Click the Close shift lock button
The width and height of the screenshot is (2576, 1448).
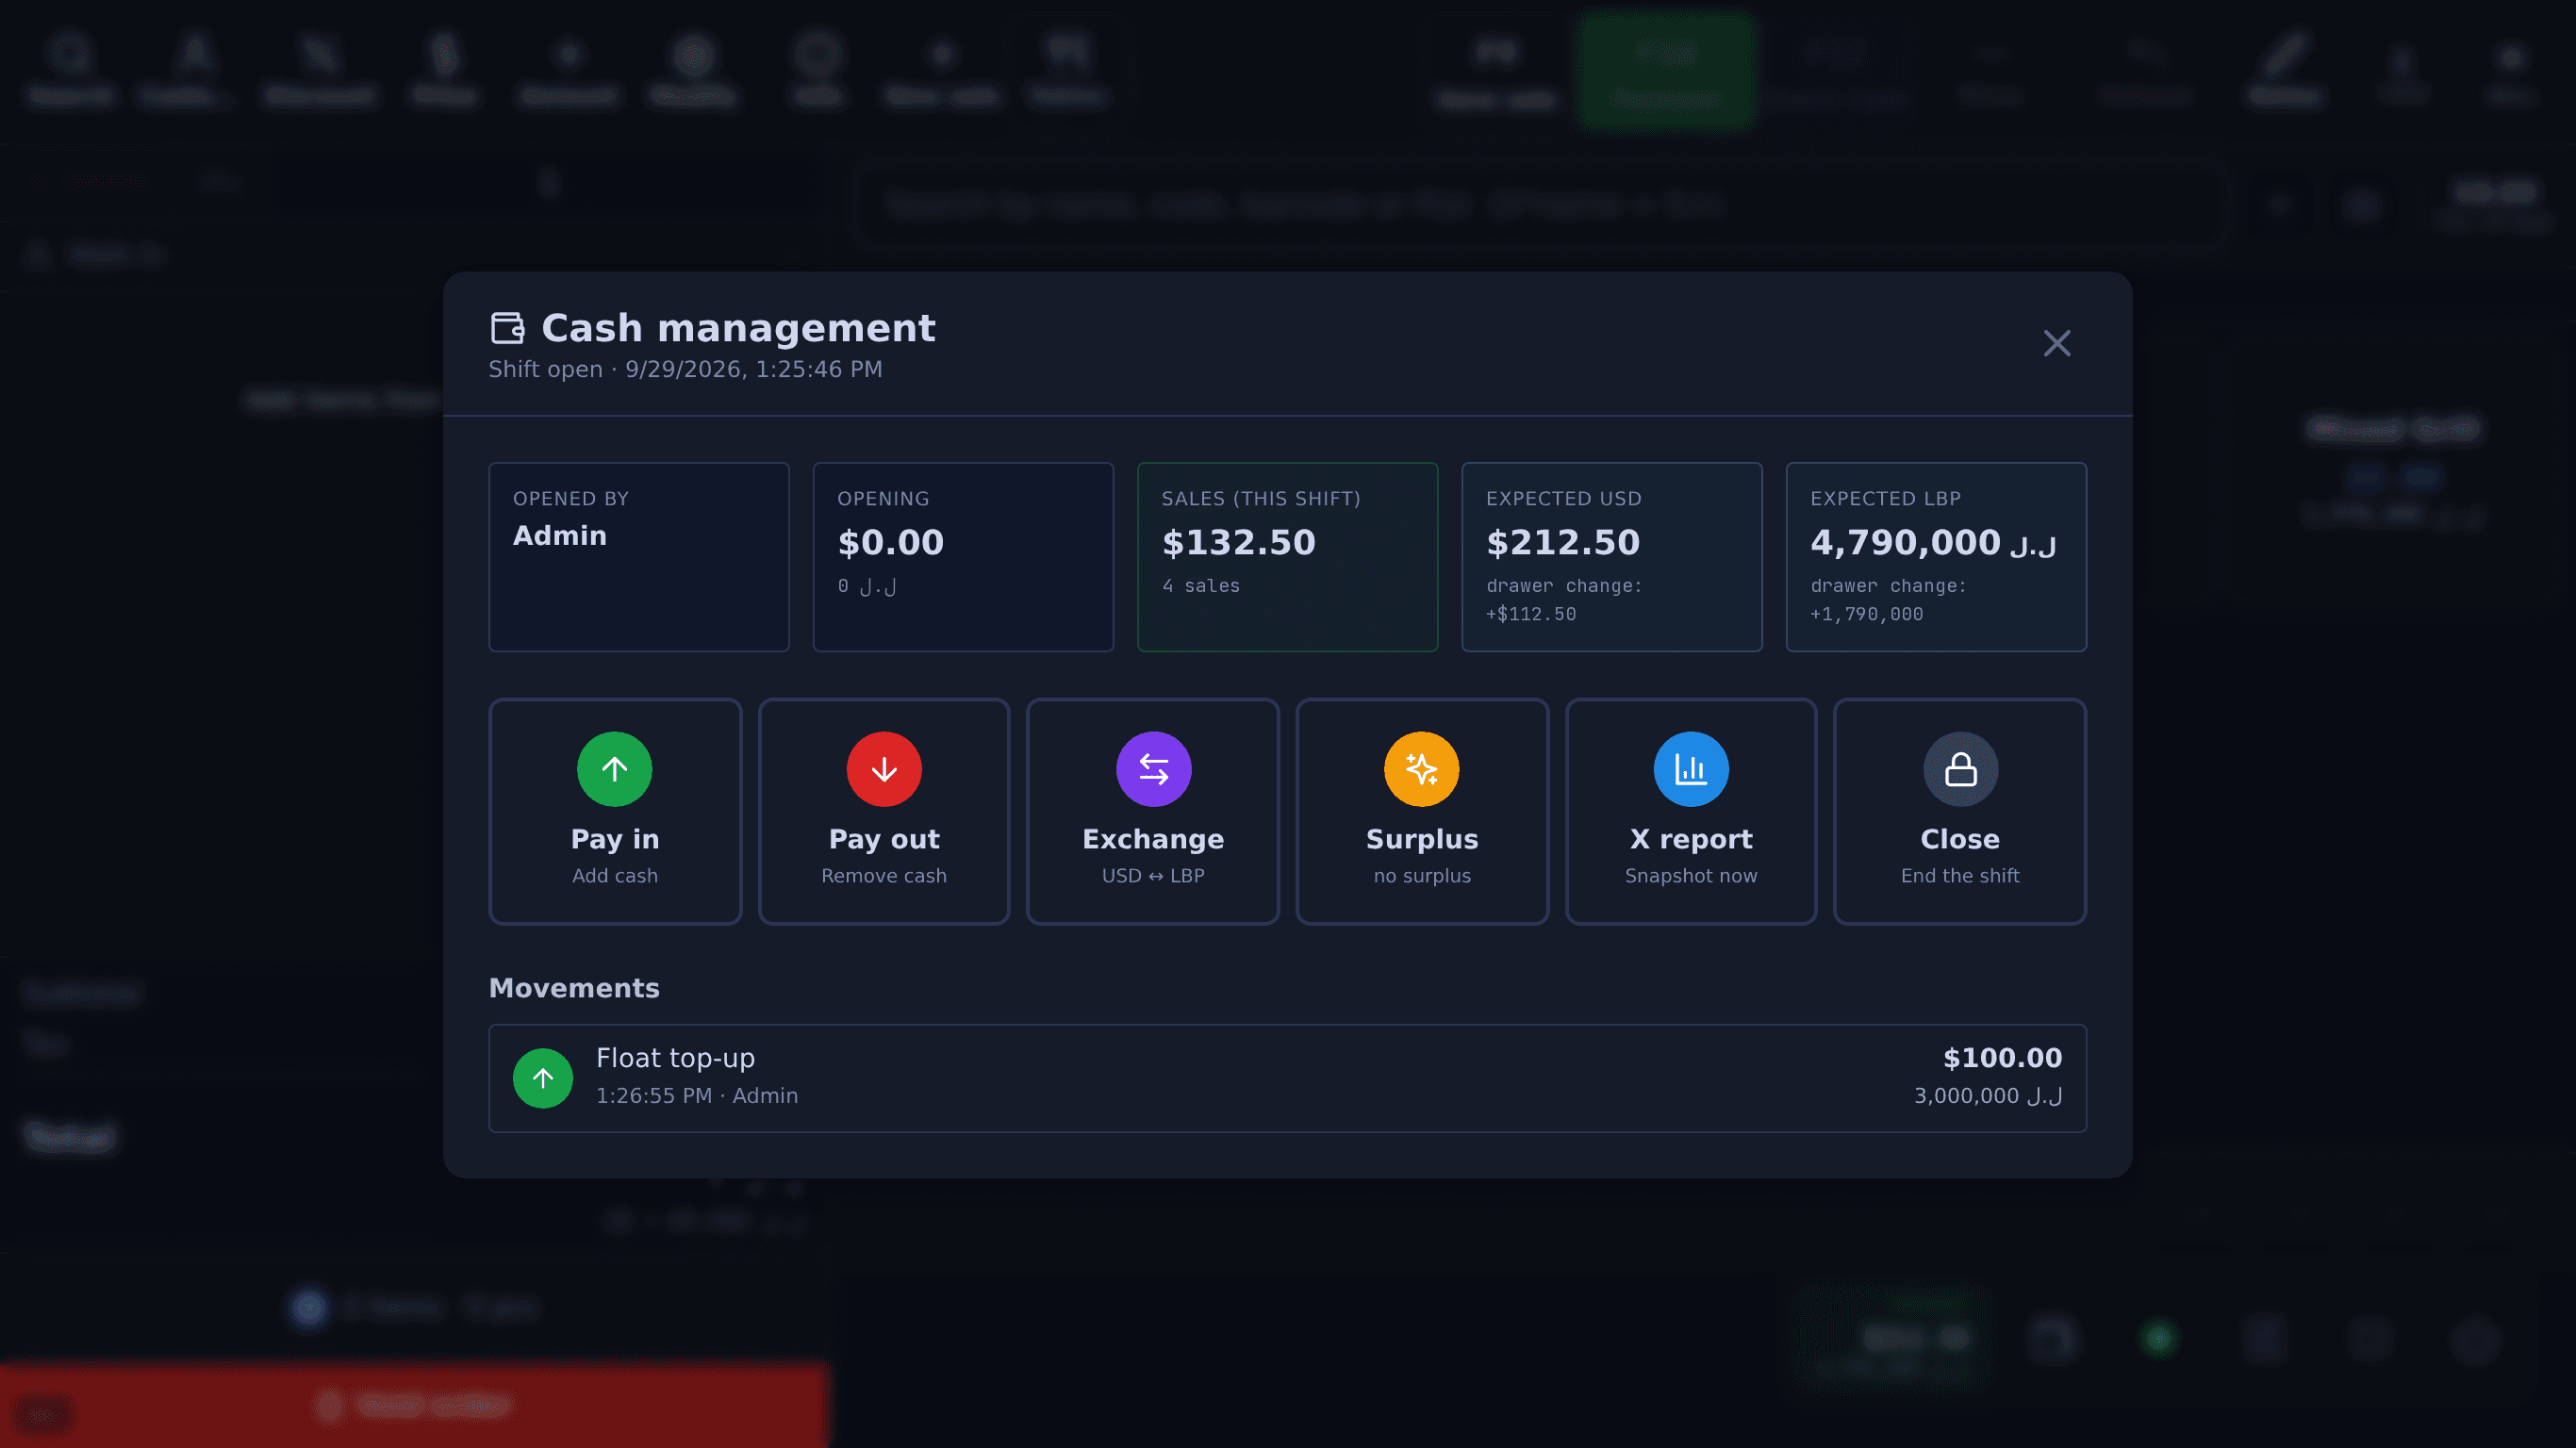point(1959,811)
